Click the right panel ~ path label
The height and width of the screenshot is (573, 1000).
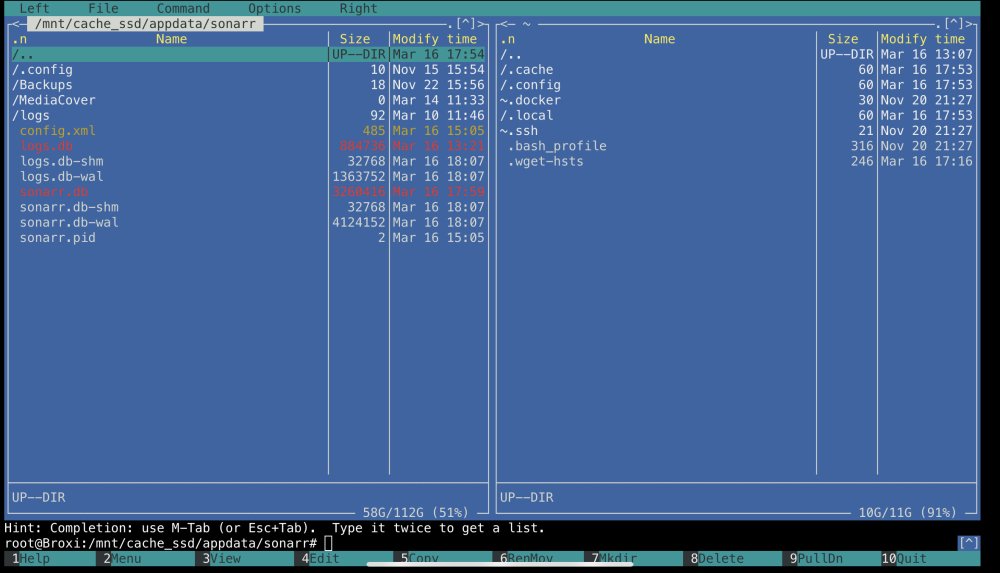coord(526,24)
